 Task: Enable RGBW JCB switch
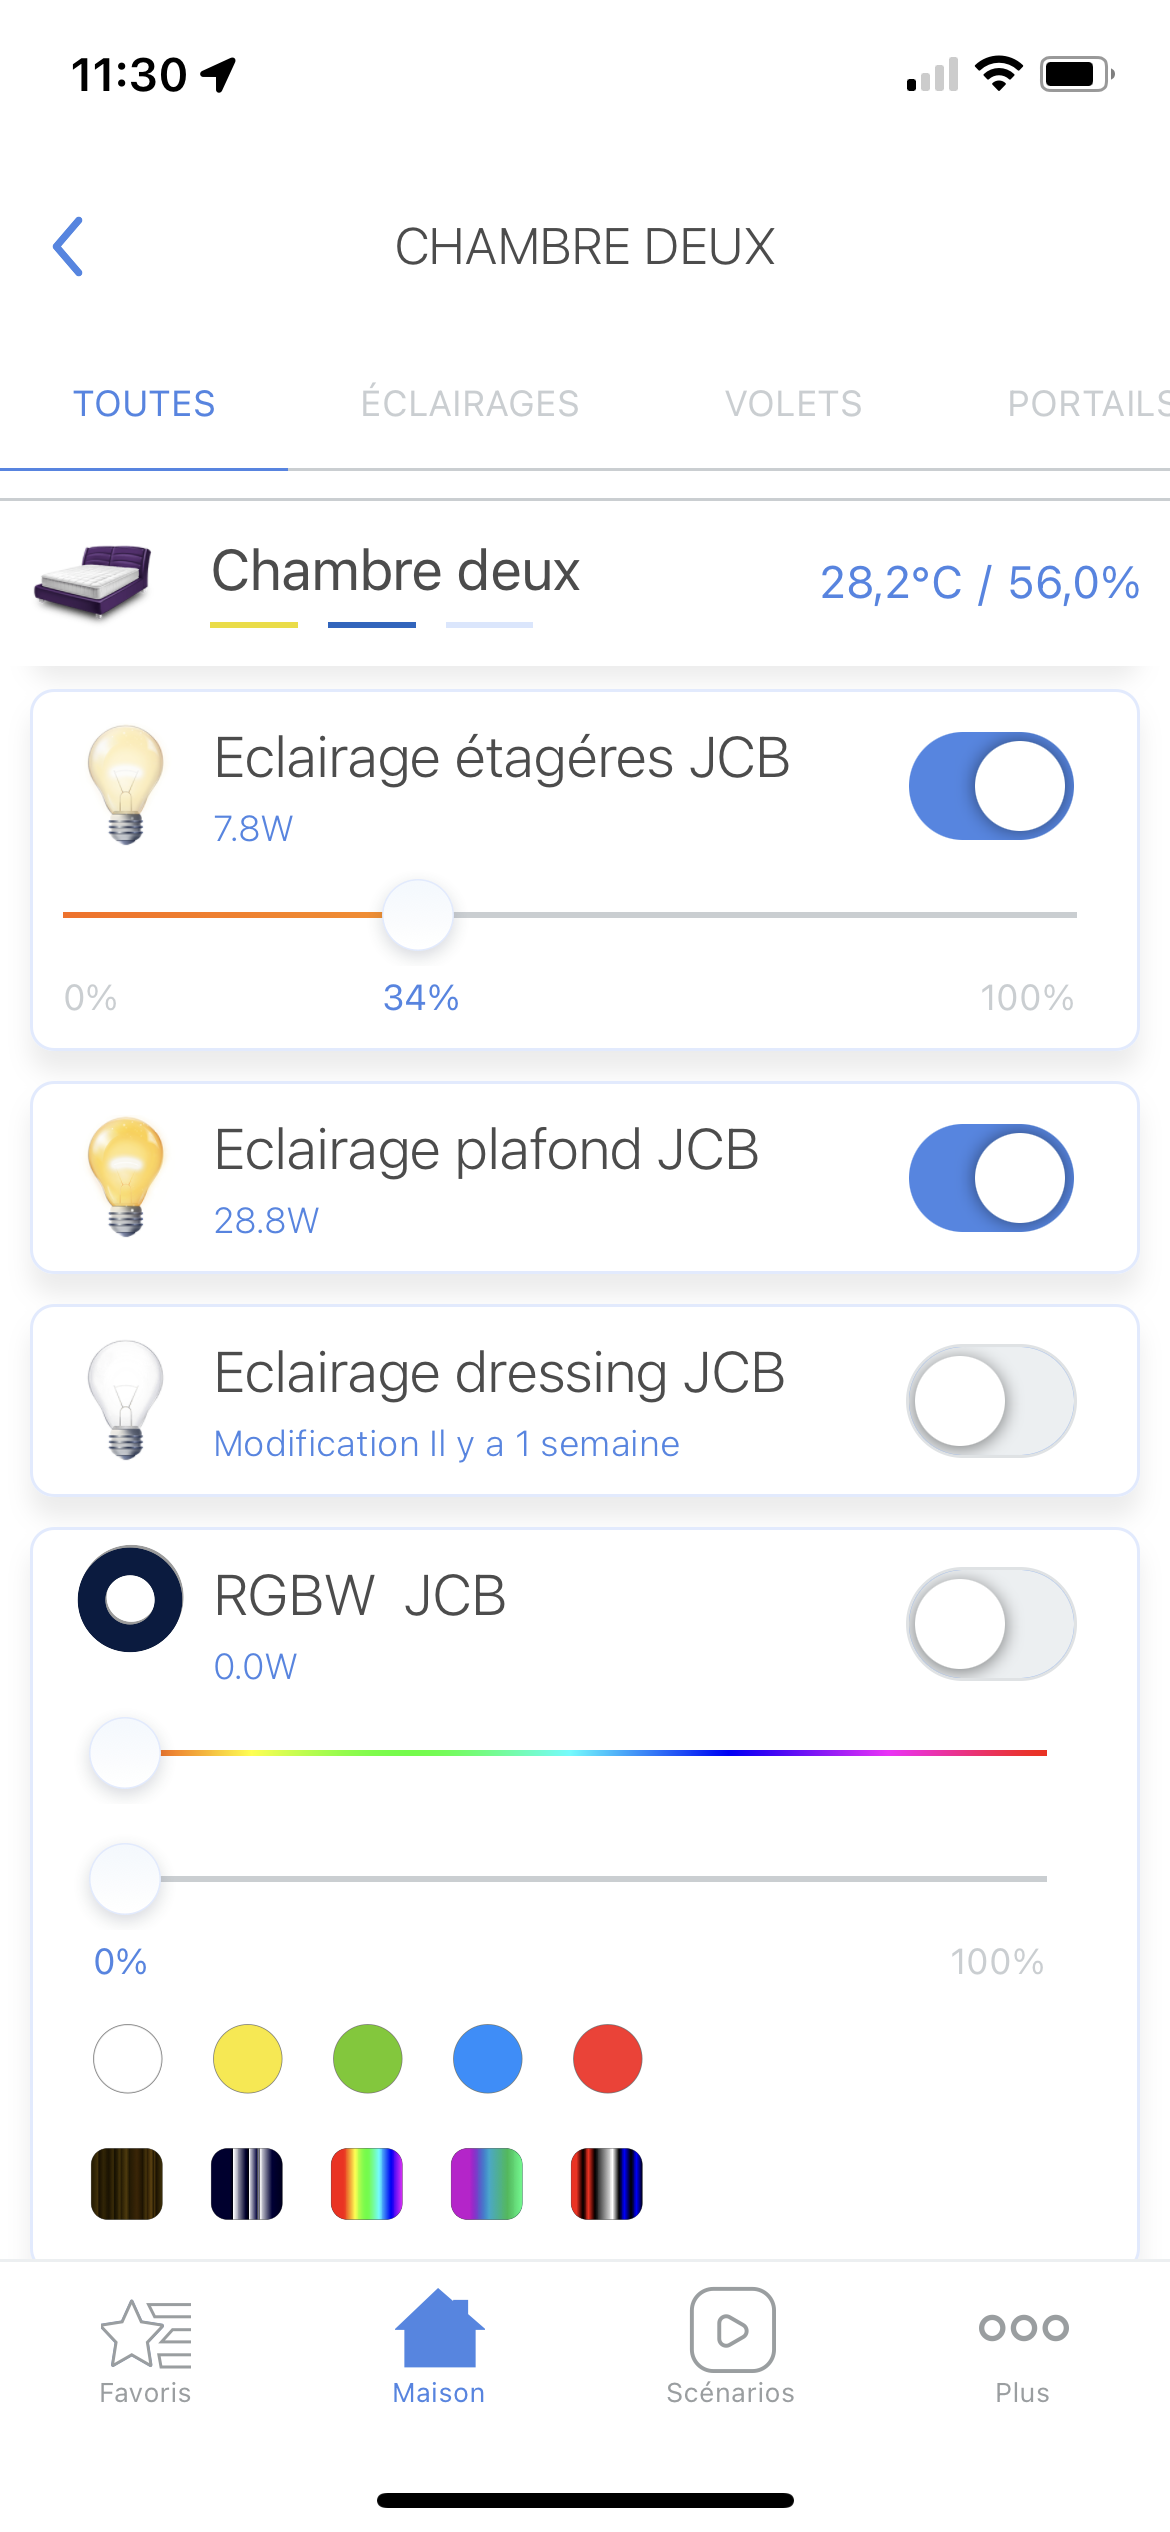click(990, 1624)
